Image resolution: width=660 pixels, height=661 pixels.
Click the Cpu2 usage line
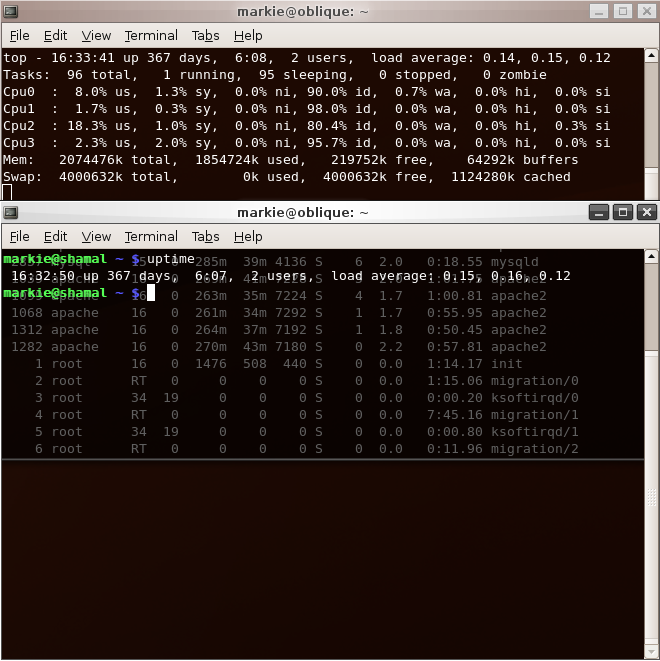pos(306,126)
